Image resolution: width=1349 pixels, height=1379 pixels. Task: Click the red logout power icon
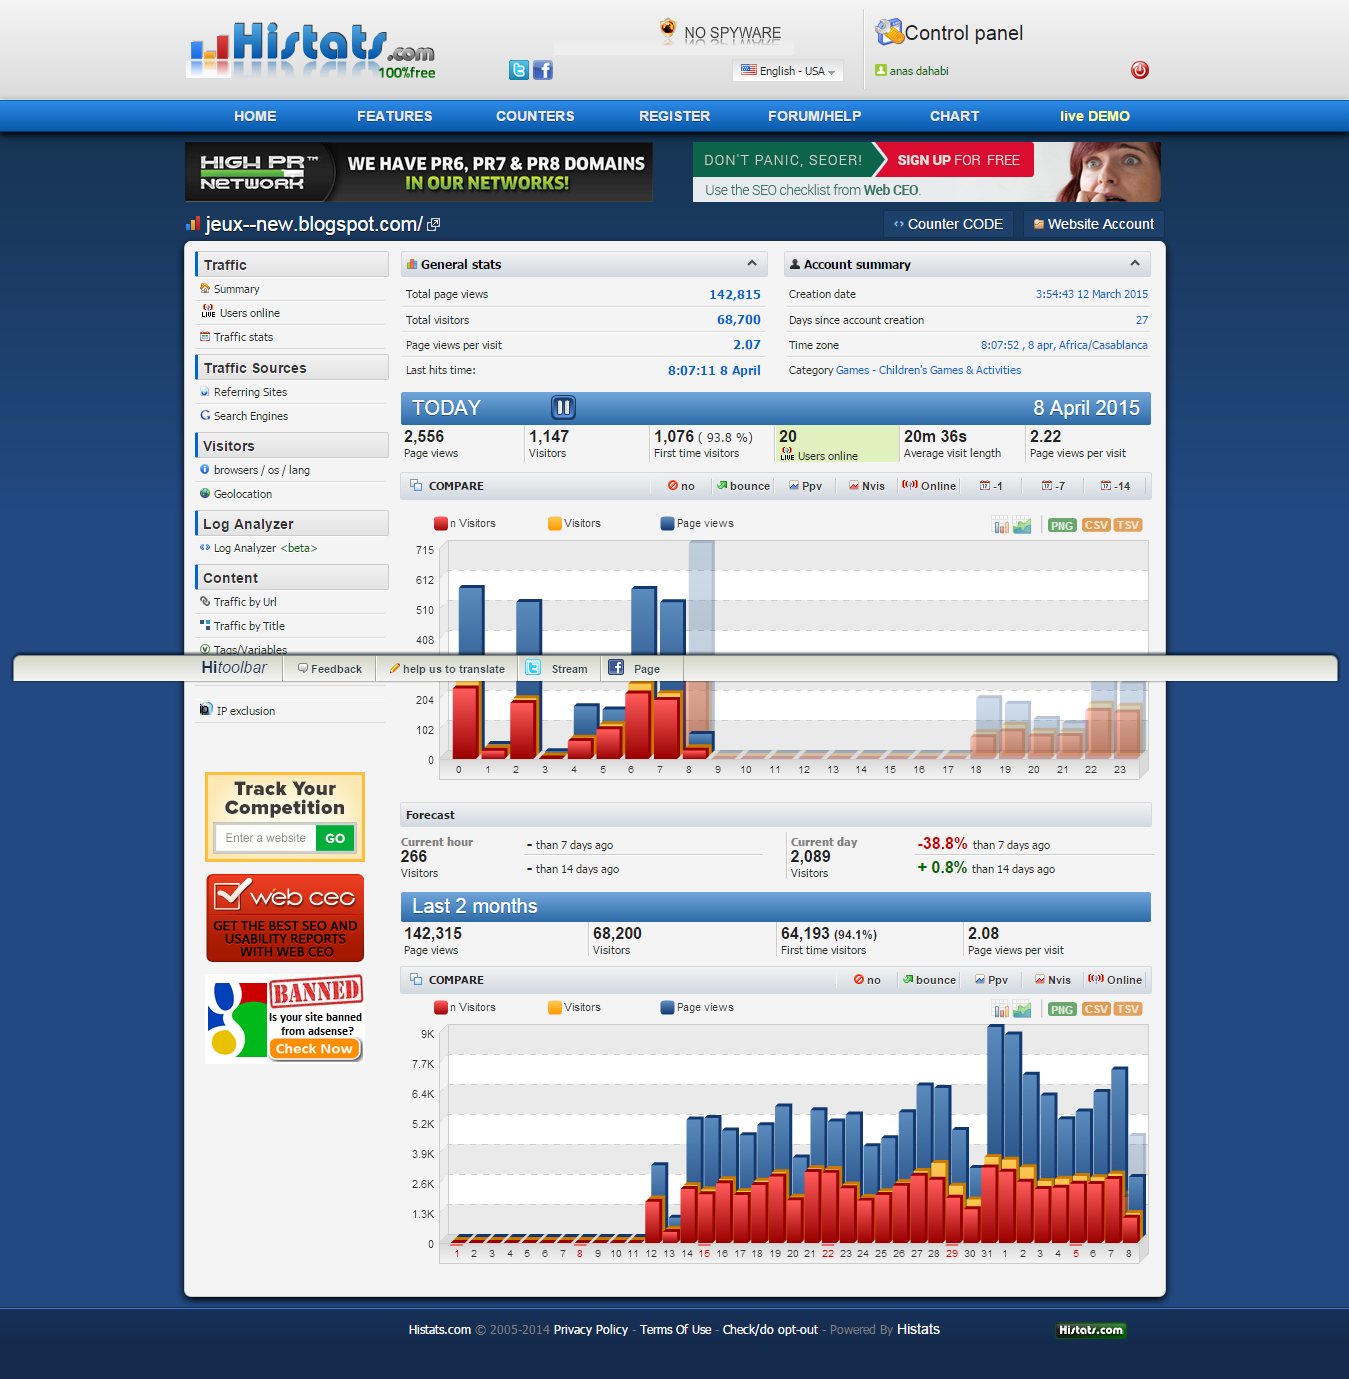(1139, 70)
